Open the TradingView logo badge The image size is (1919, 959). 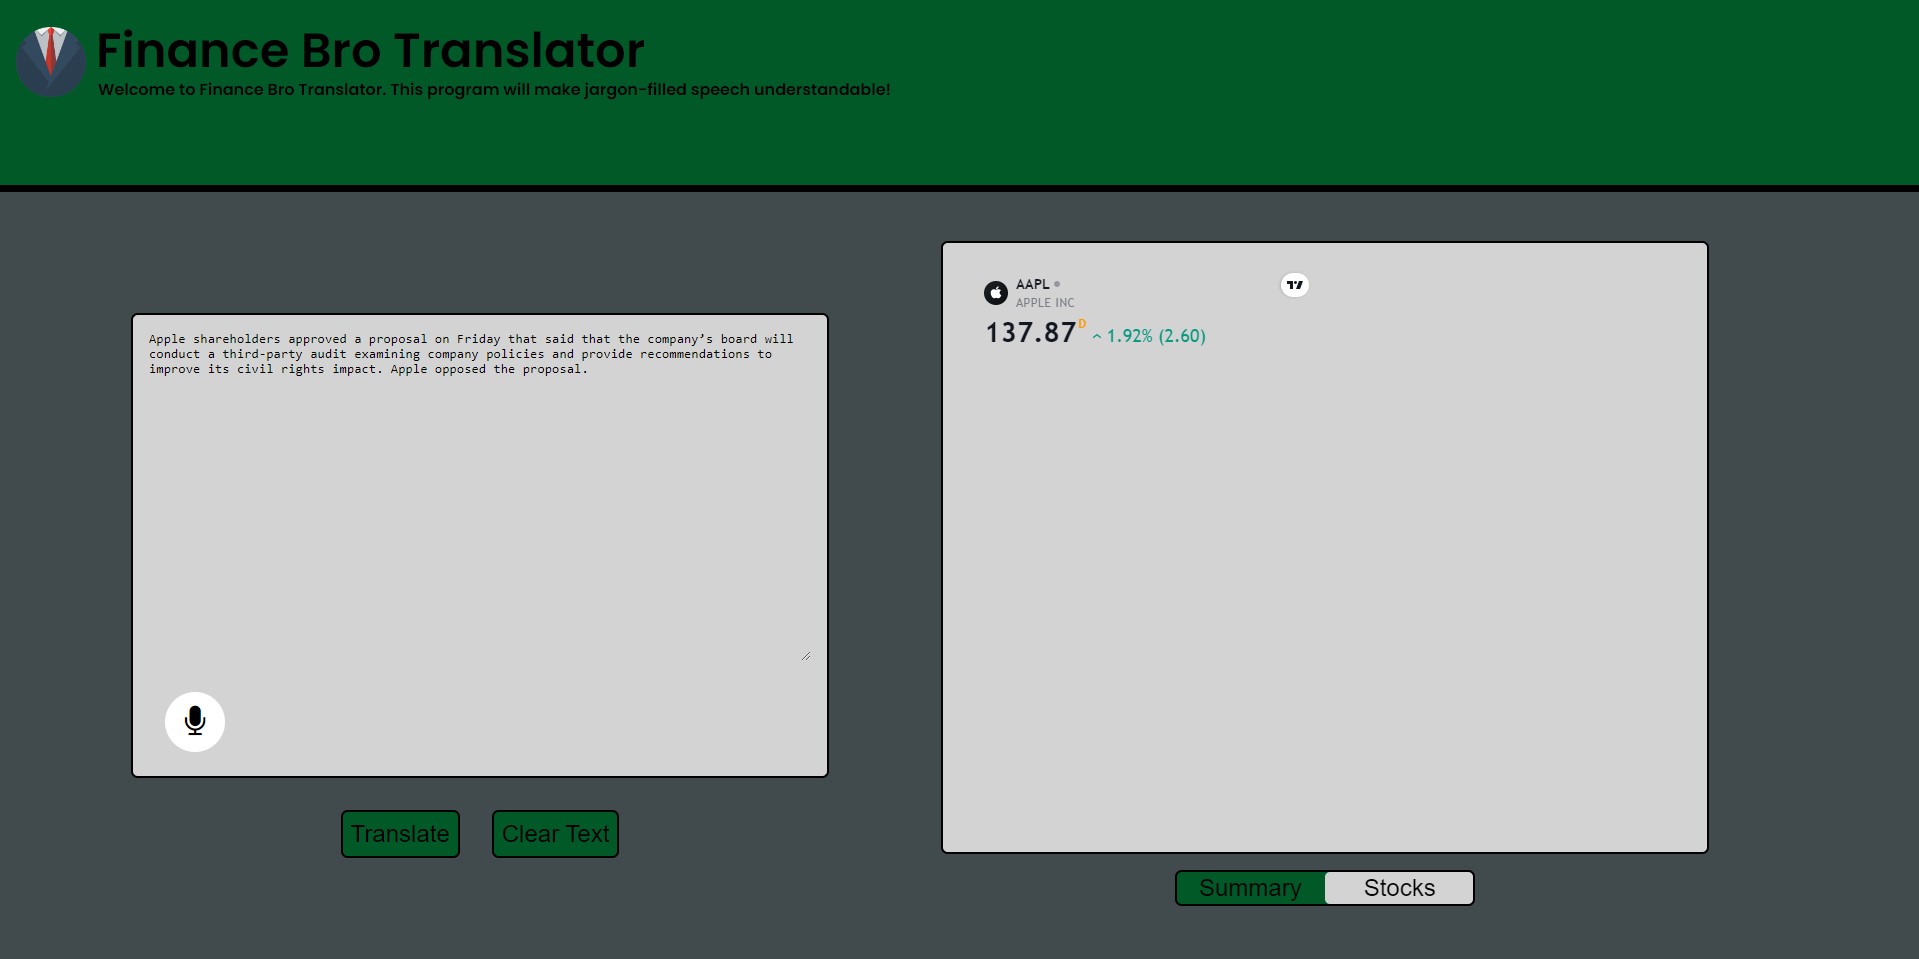[1295, 285]
